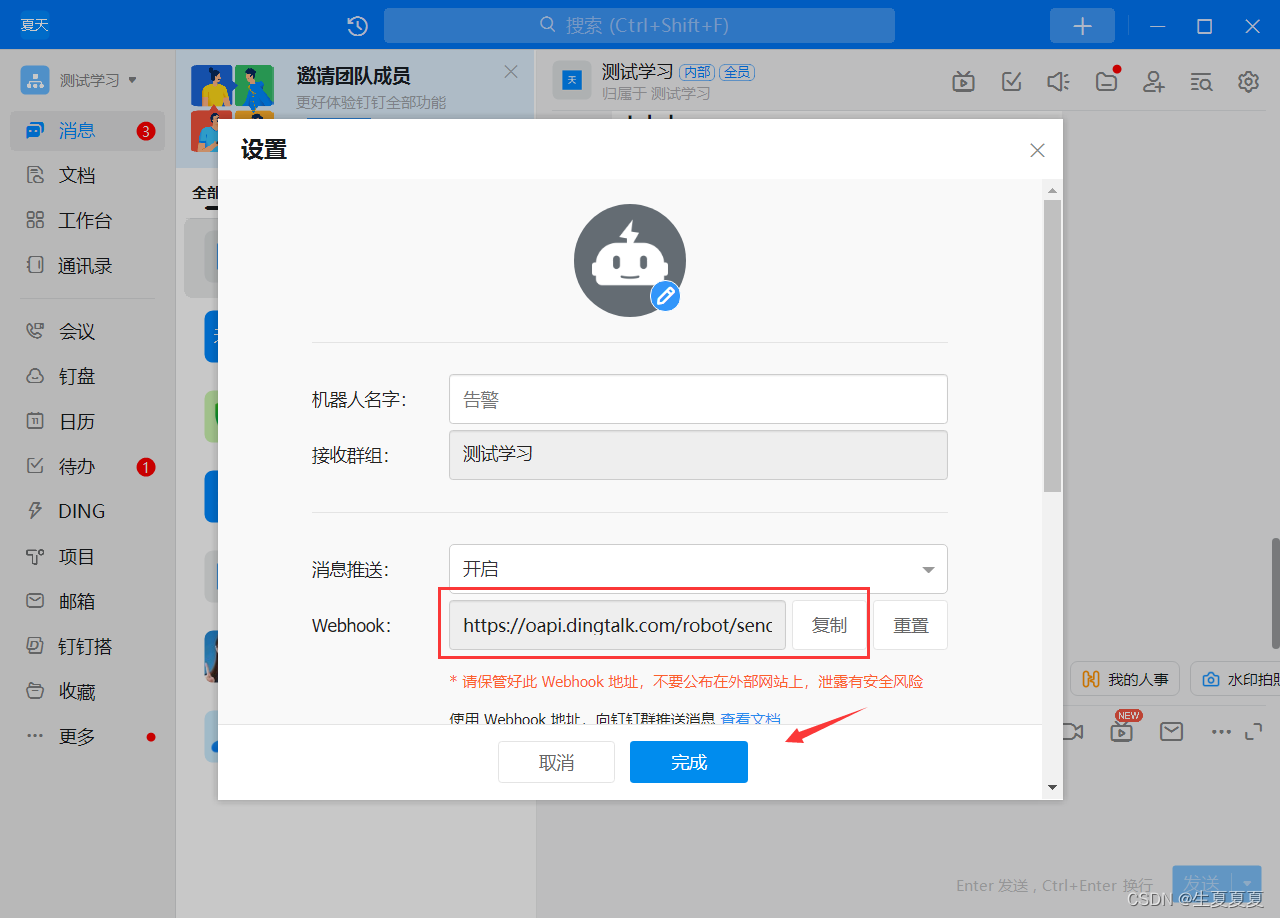The image size is (1280, 918).
Task: Open the send options arrow
Action: 1247,883
